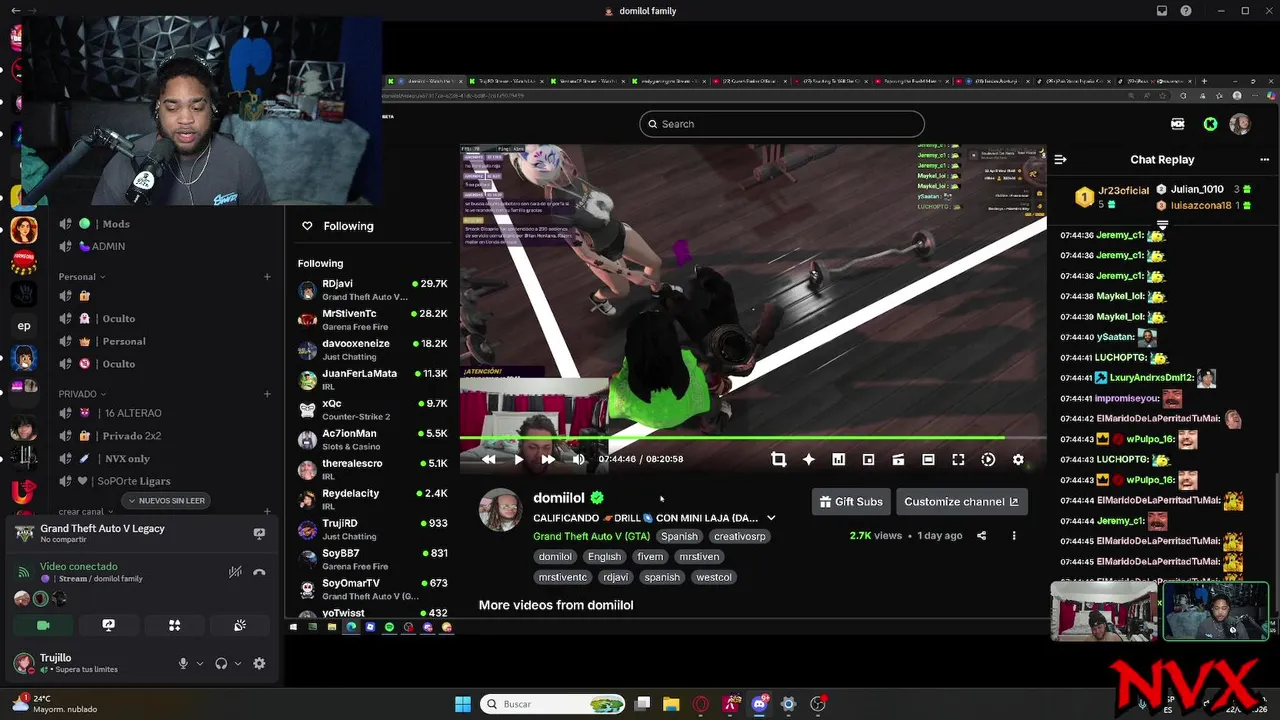Open Discord activities button
The image size is (1280, 720).
[x=174, y=625]
